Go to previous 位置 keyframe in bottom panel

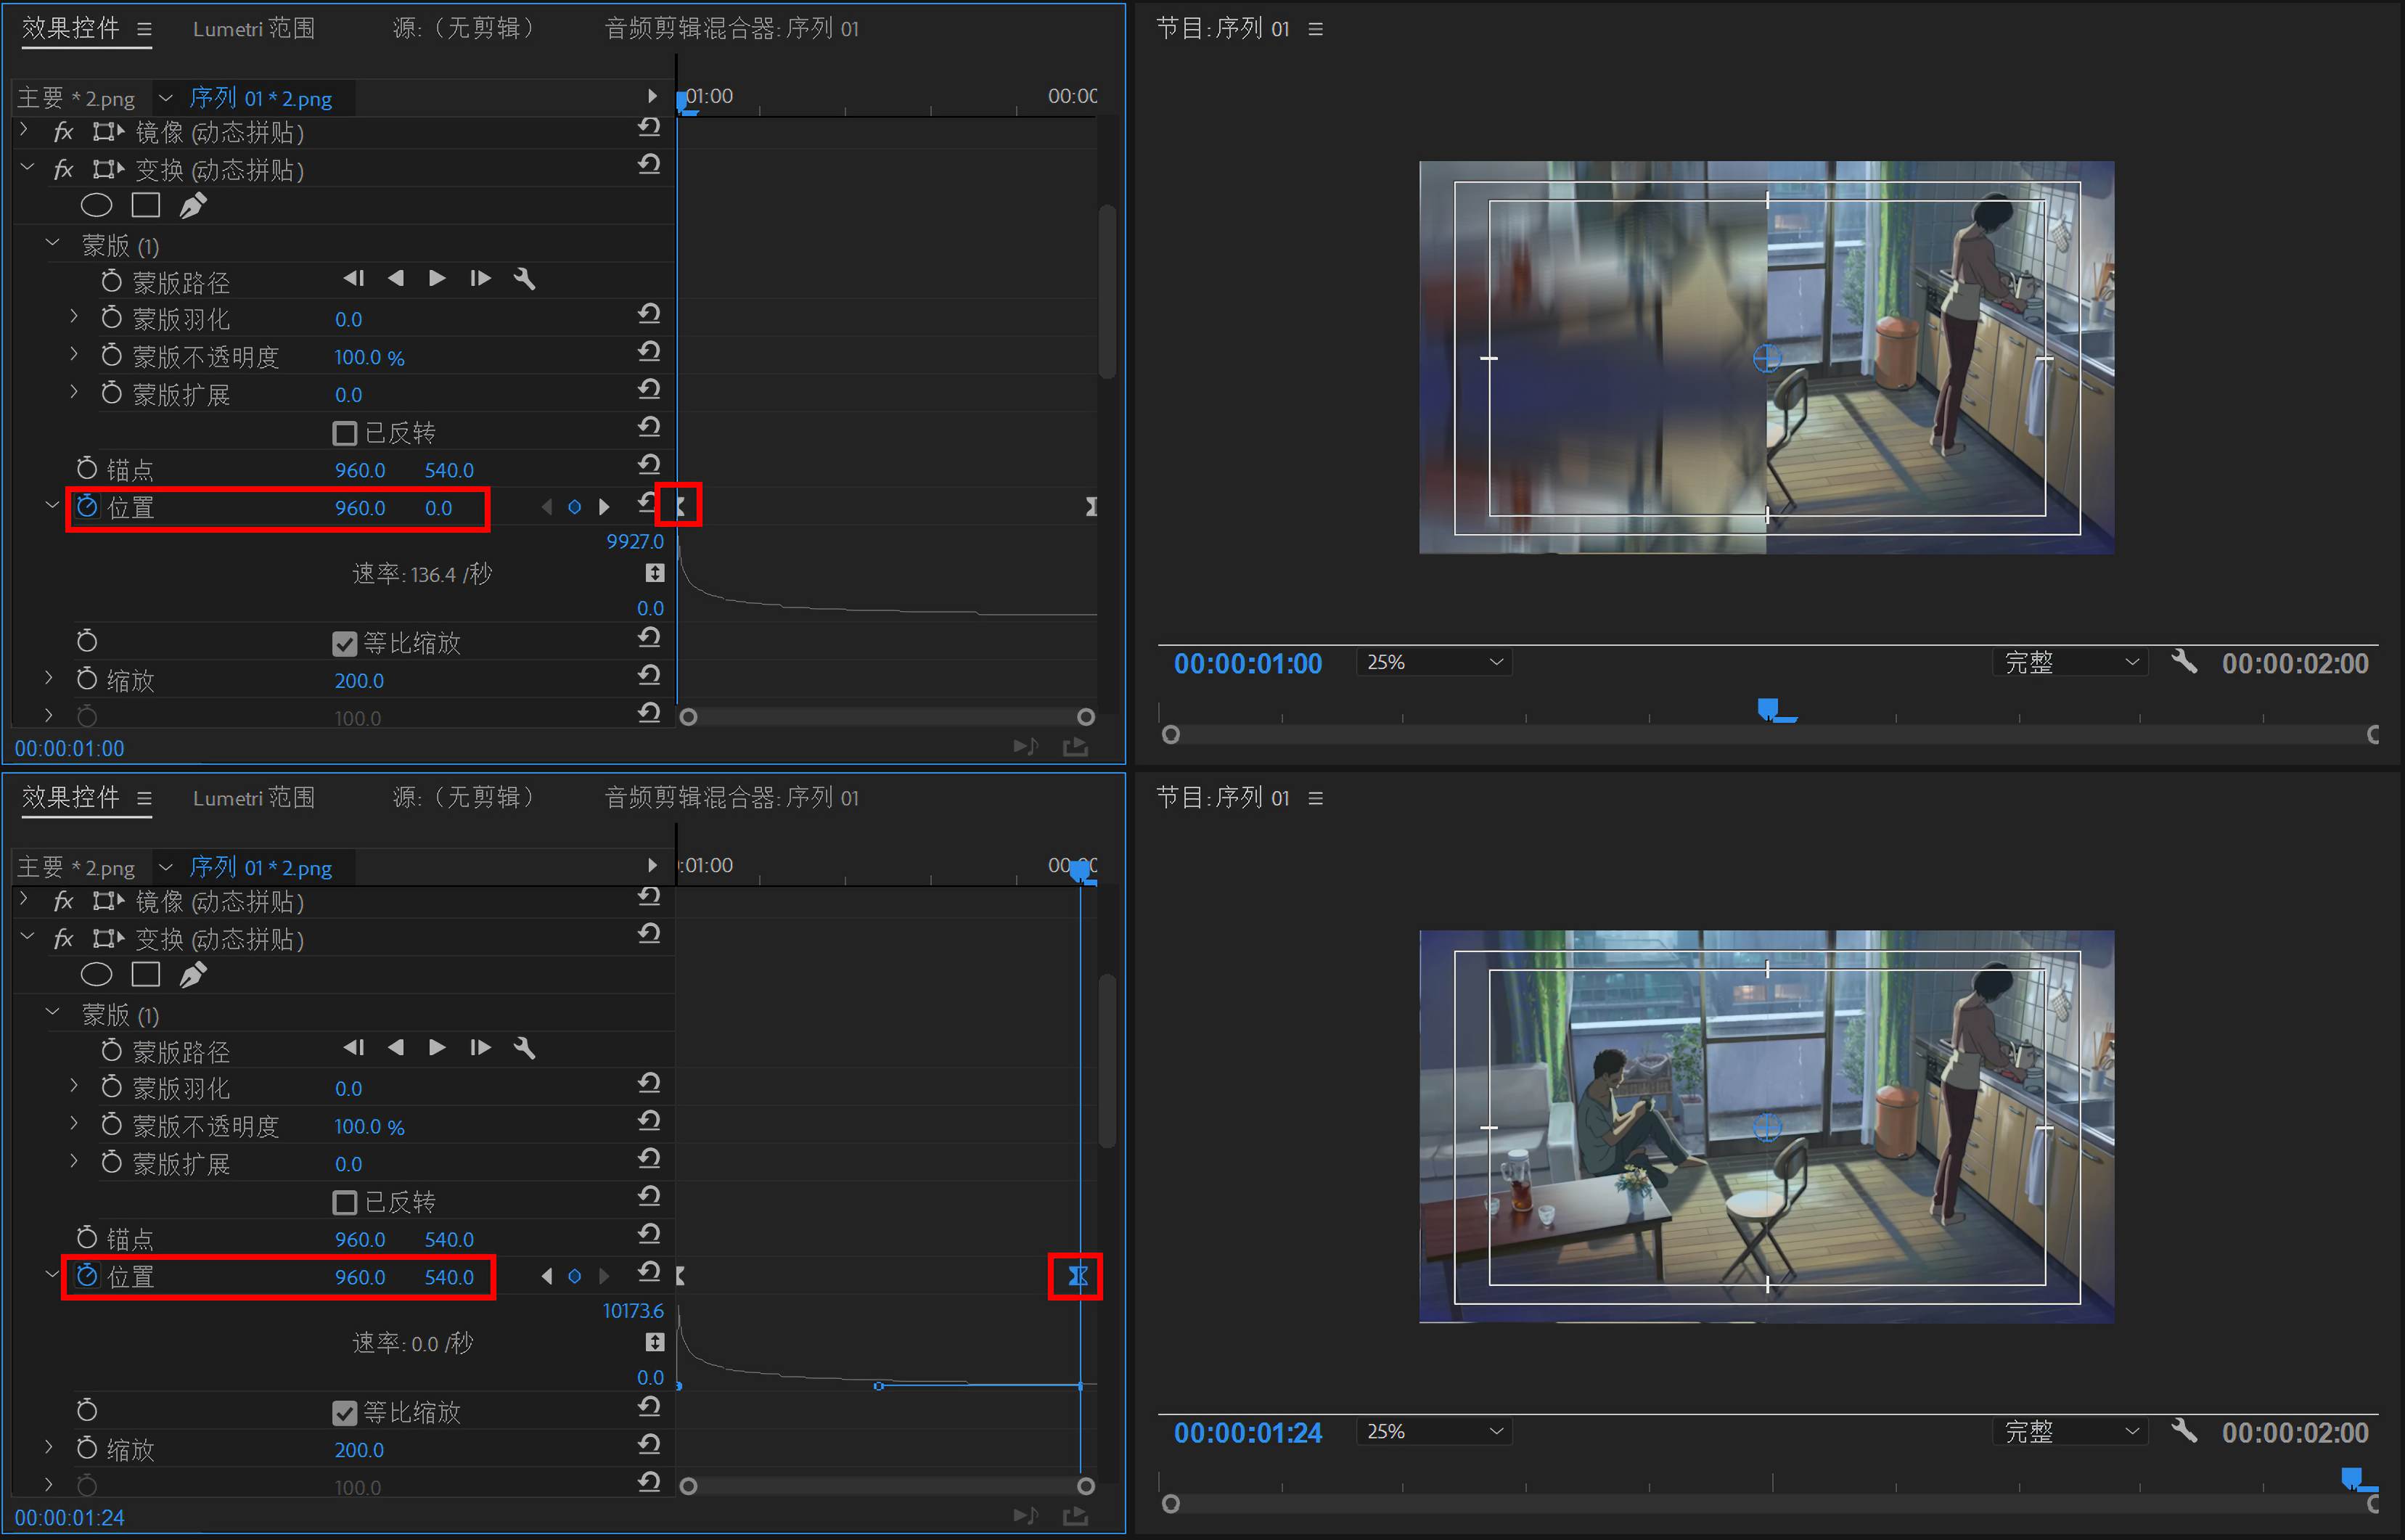click(546, 1277)
